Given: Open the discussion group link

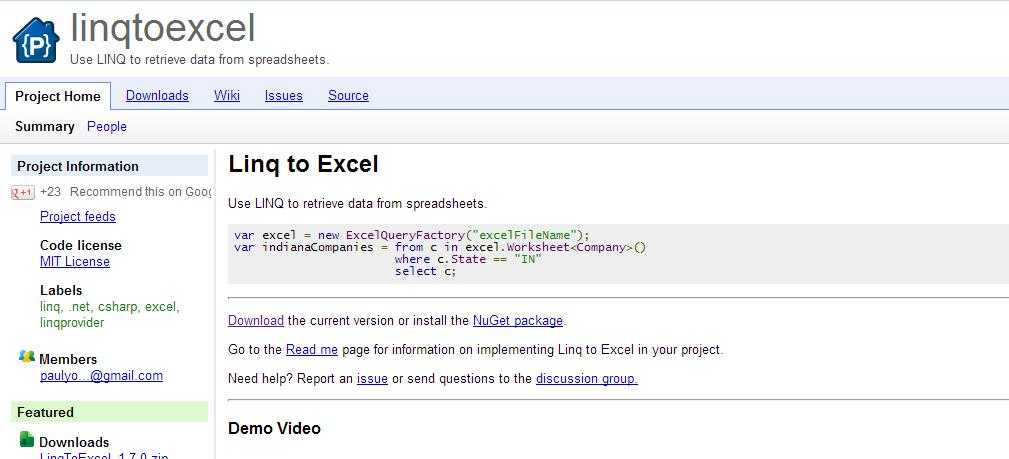Looking at the screenshot, I should pos(587,379).
